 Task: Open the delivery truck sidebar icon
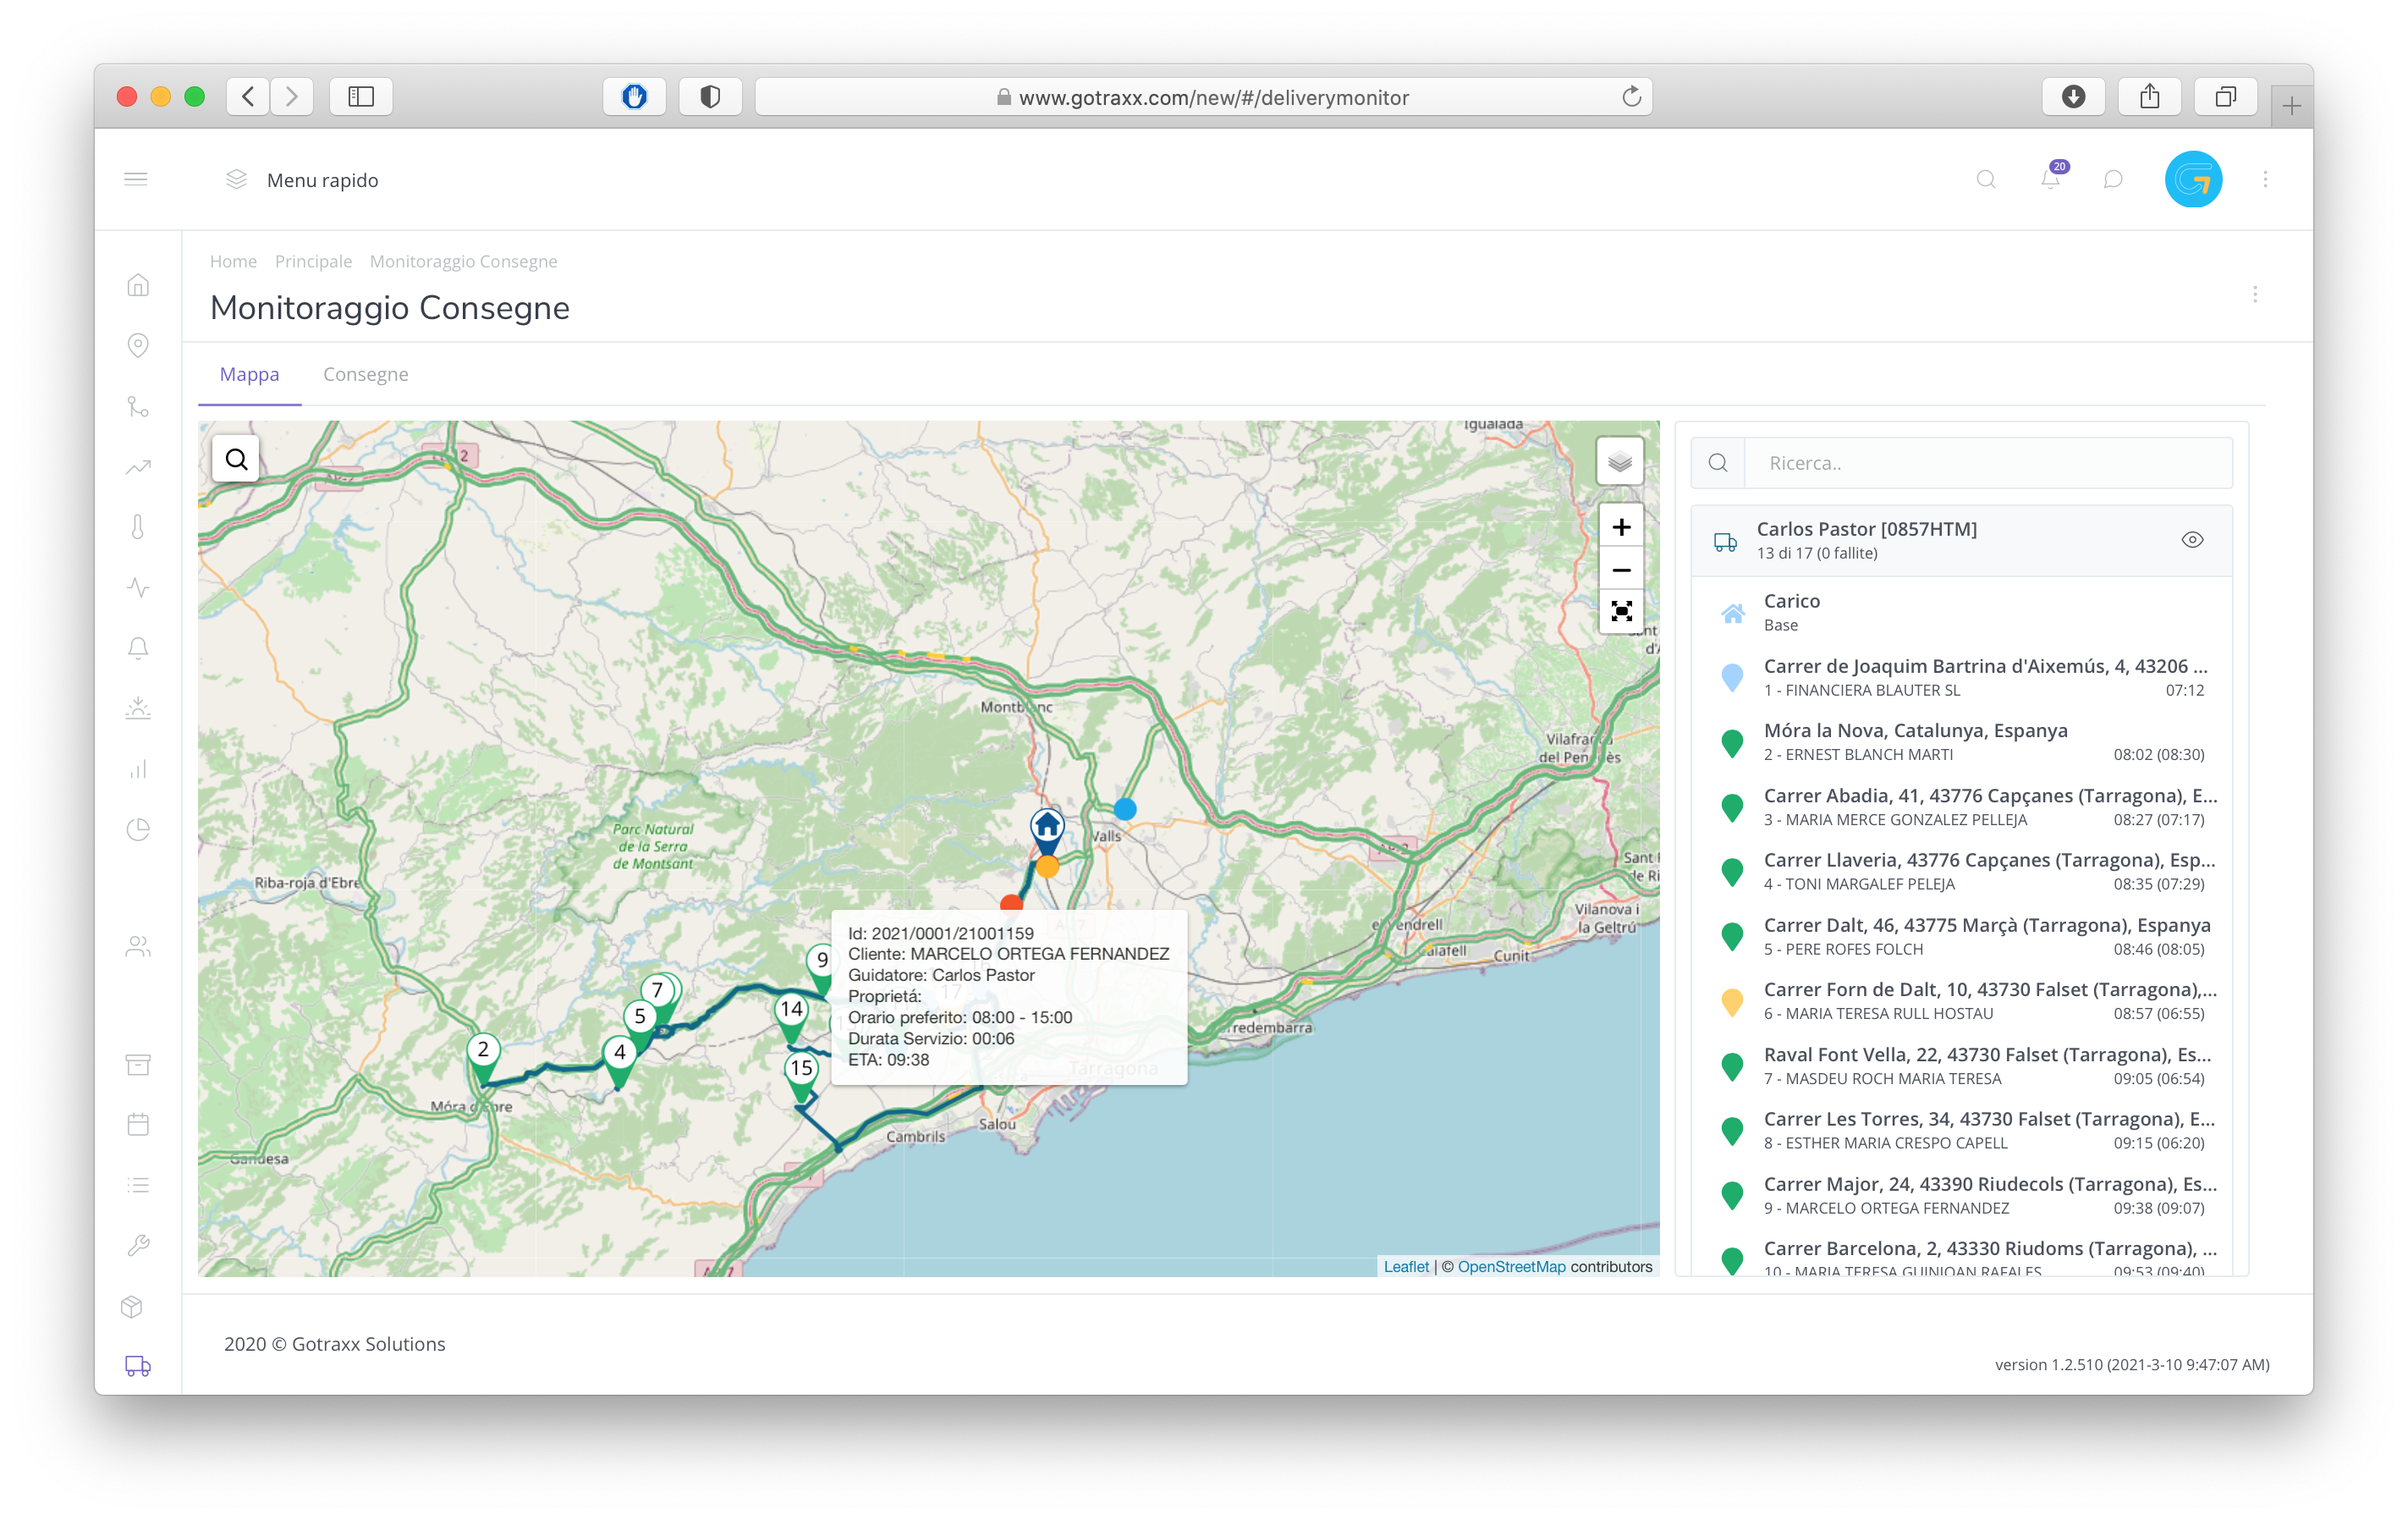[138, 1365]
